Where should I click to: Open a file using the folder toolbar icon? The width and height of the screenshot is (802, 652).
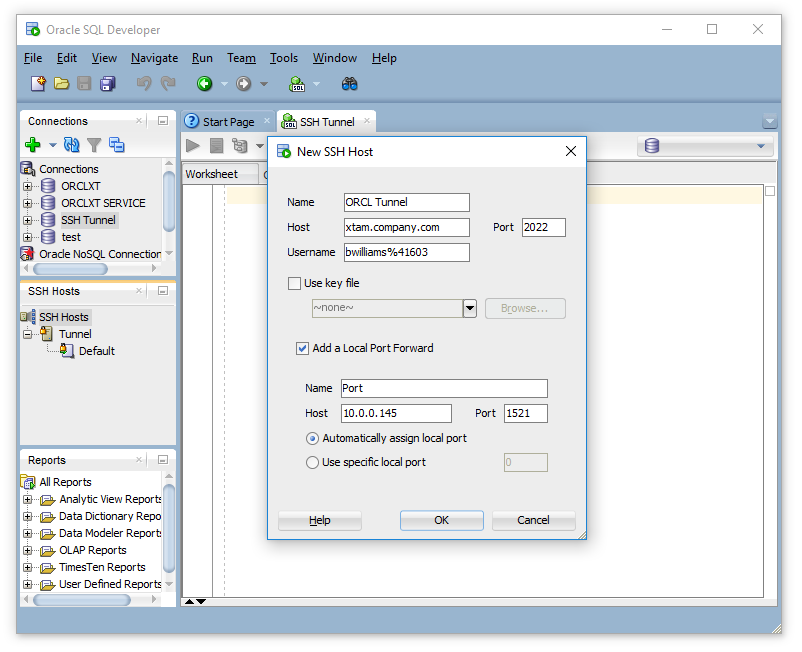60,84
